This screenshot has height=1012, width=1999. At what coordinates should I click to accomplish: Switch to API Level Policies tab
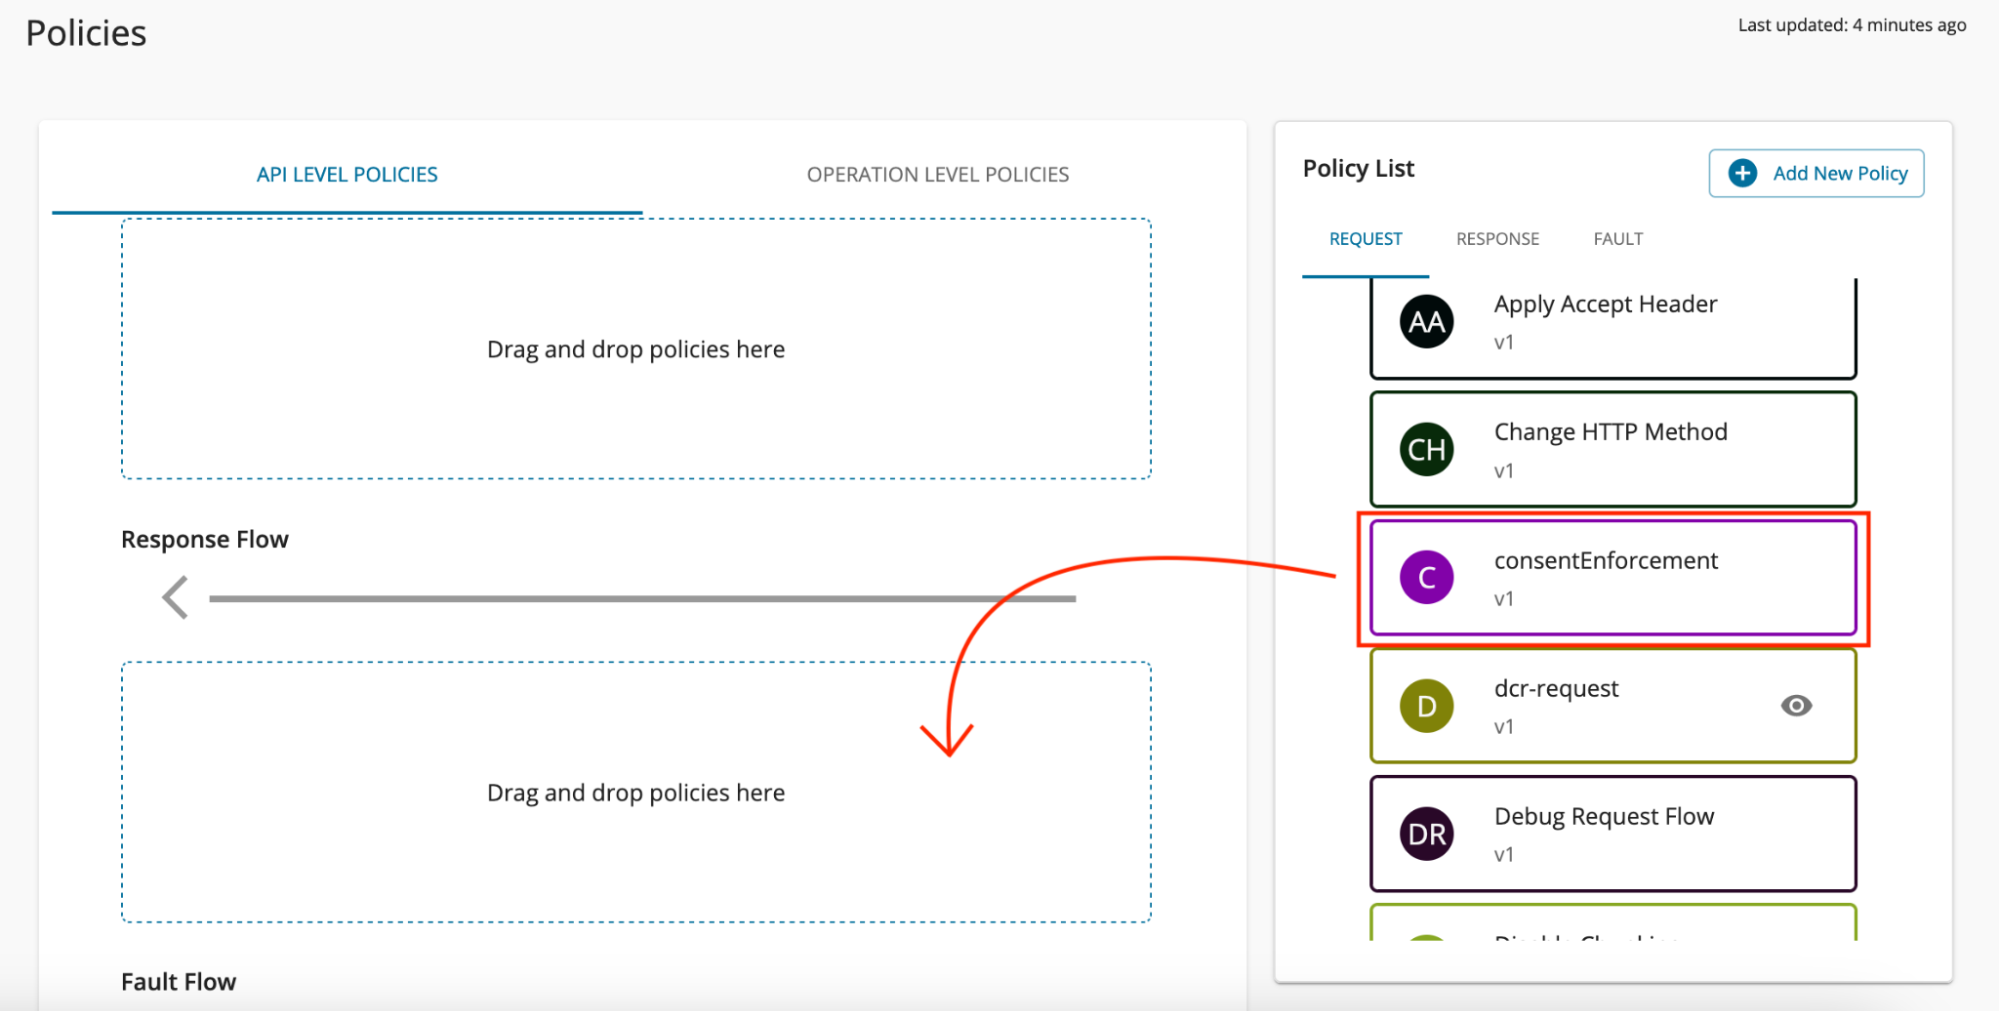347,175
